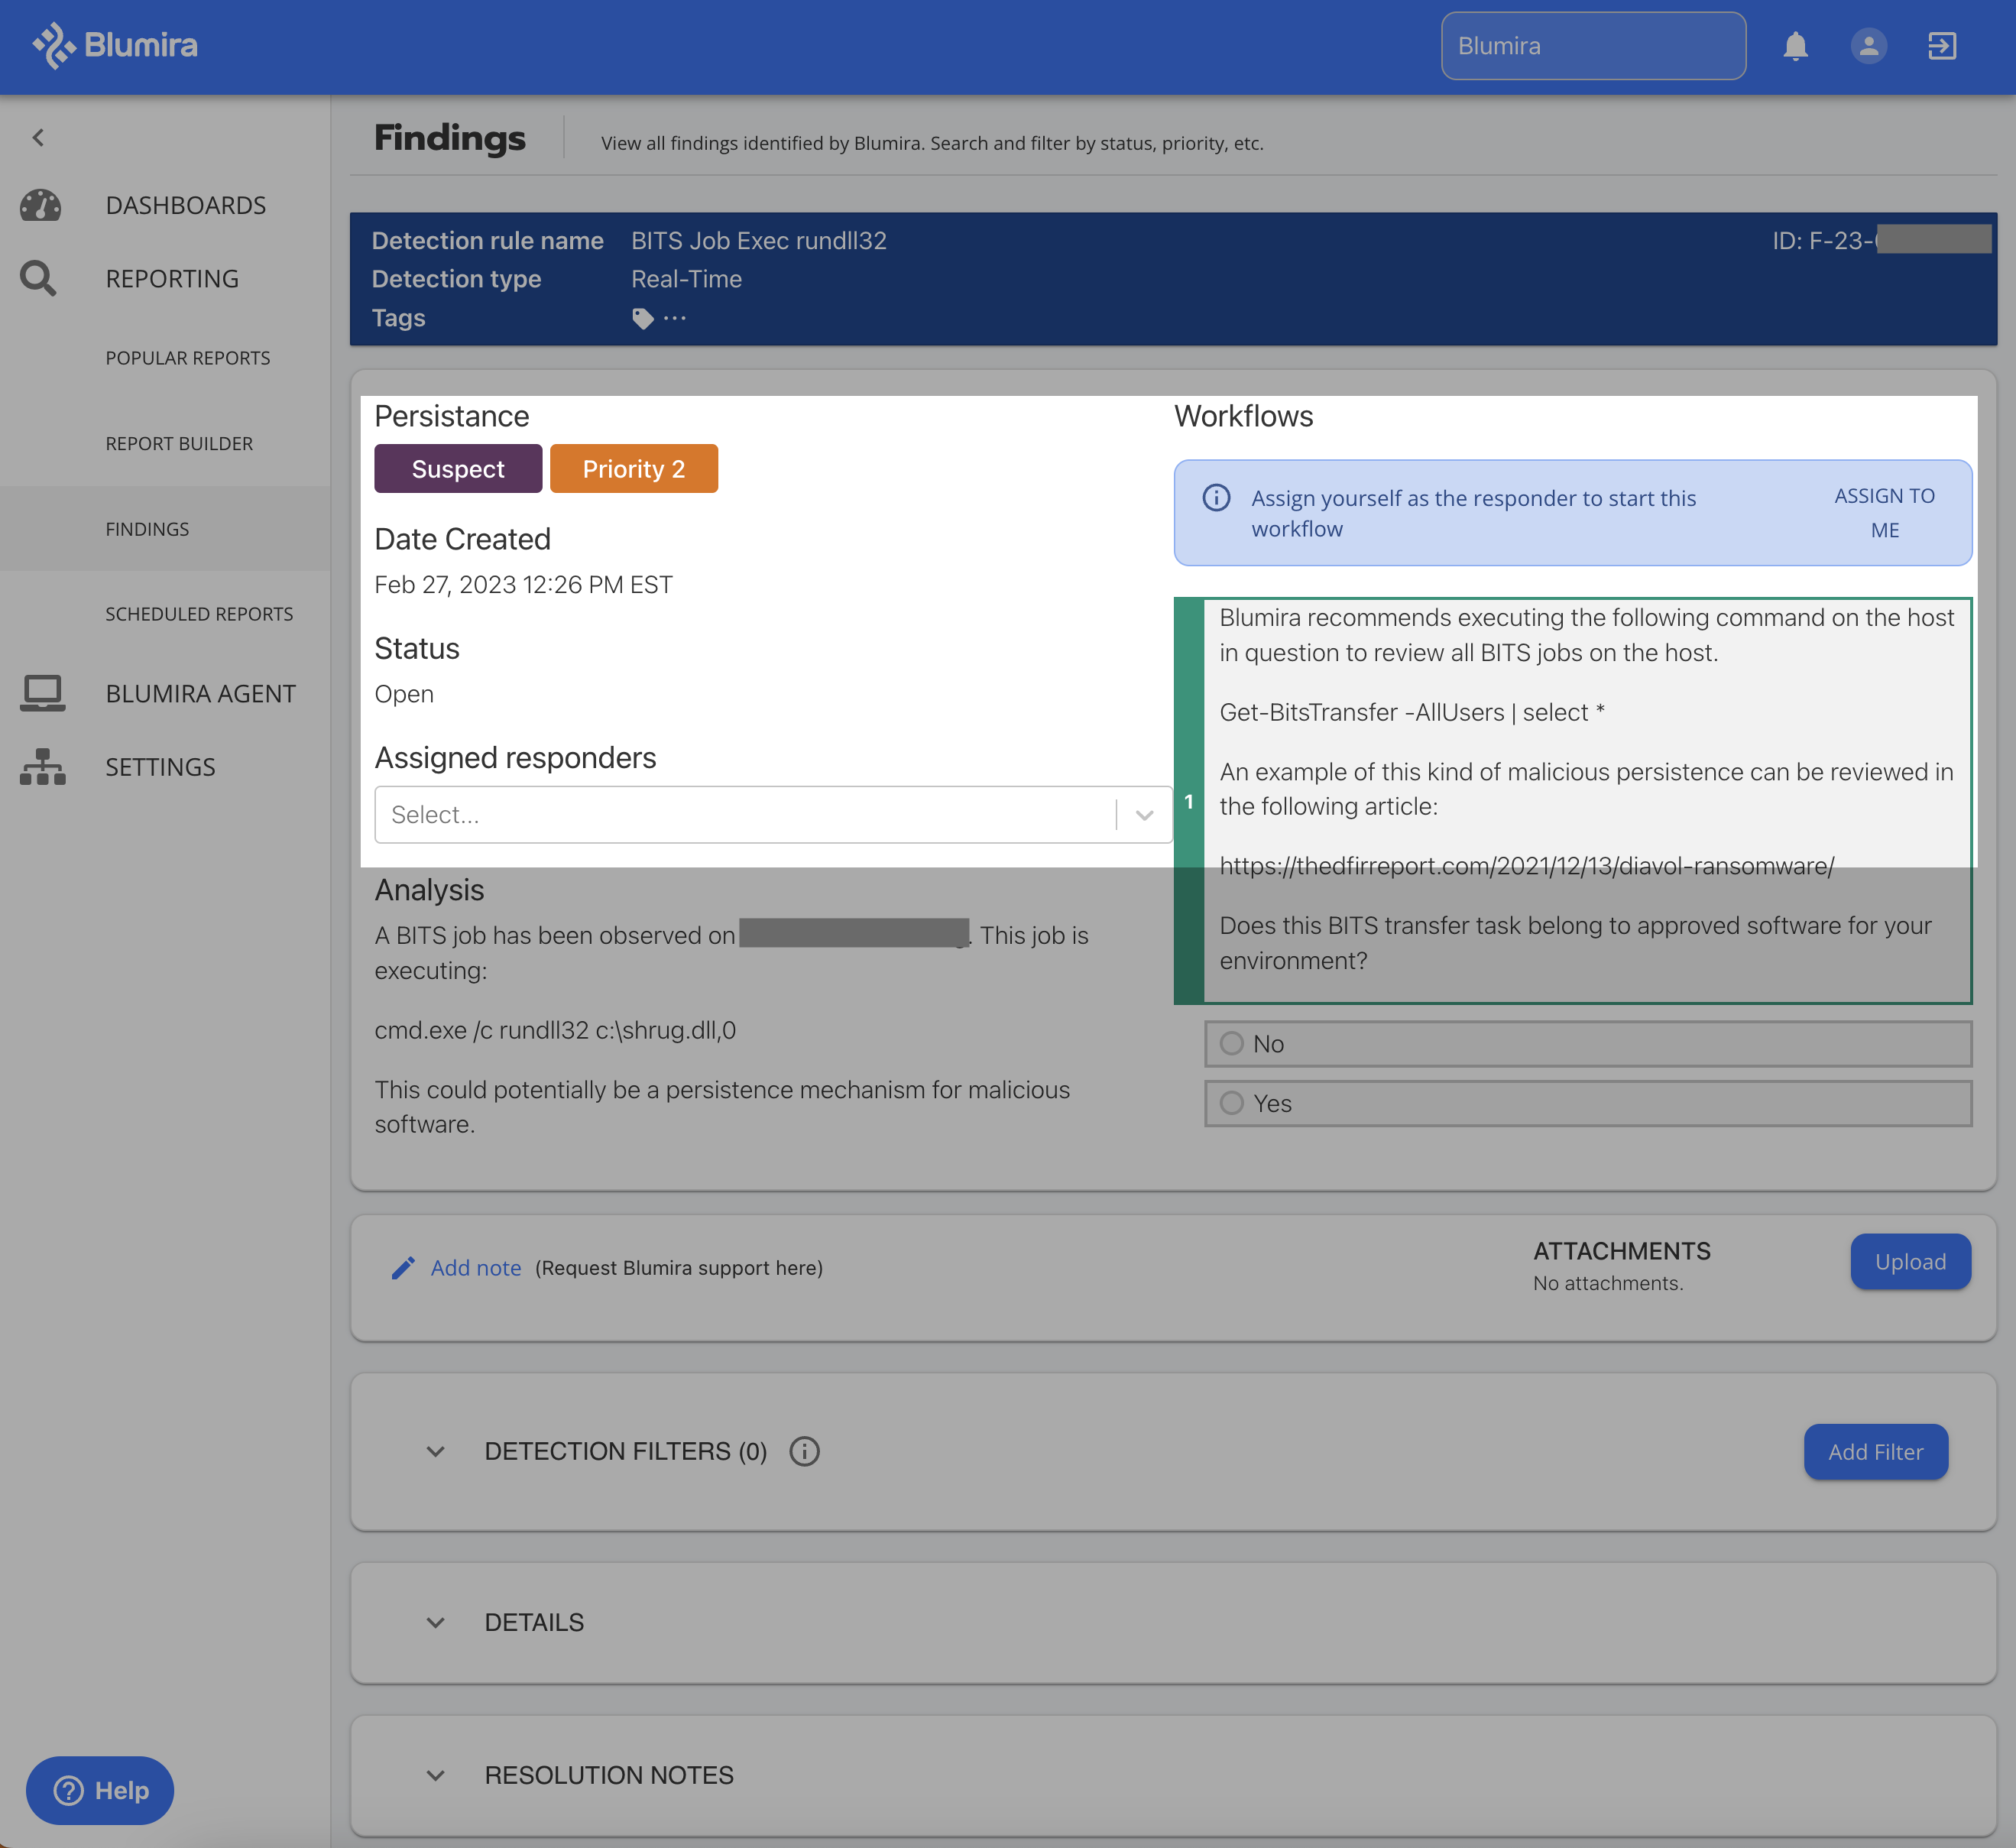2016x1848 pixels.
Task: Click the Upload attachments button
Action: 1910,1262
